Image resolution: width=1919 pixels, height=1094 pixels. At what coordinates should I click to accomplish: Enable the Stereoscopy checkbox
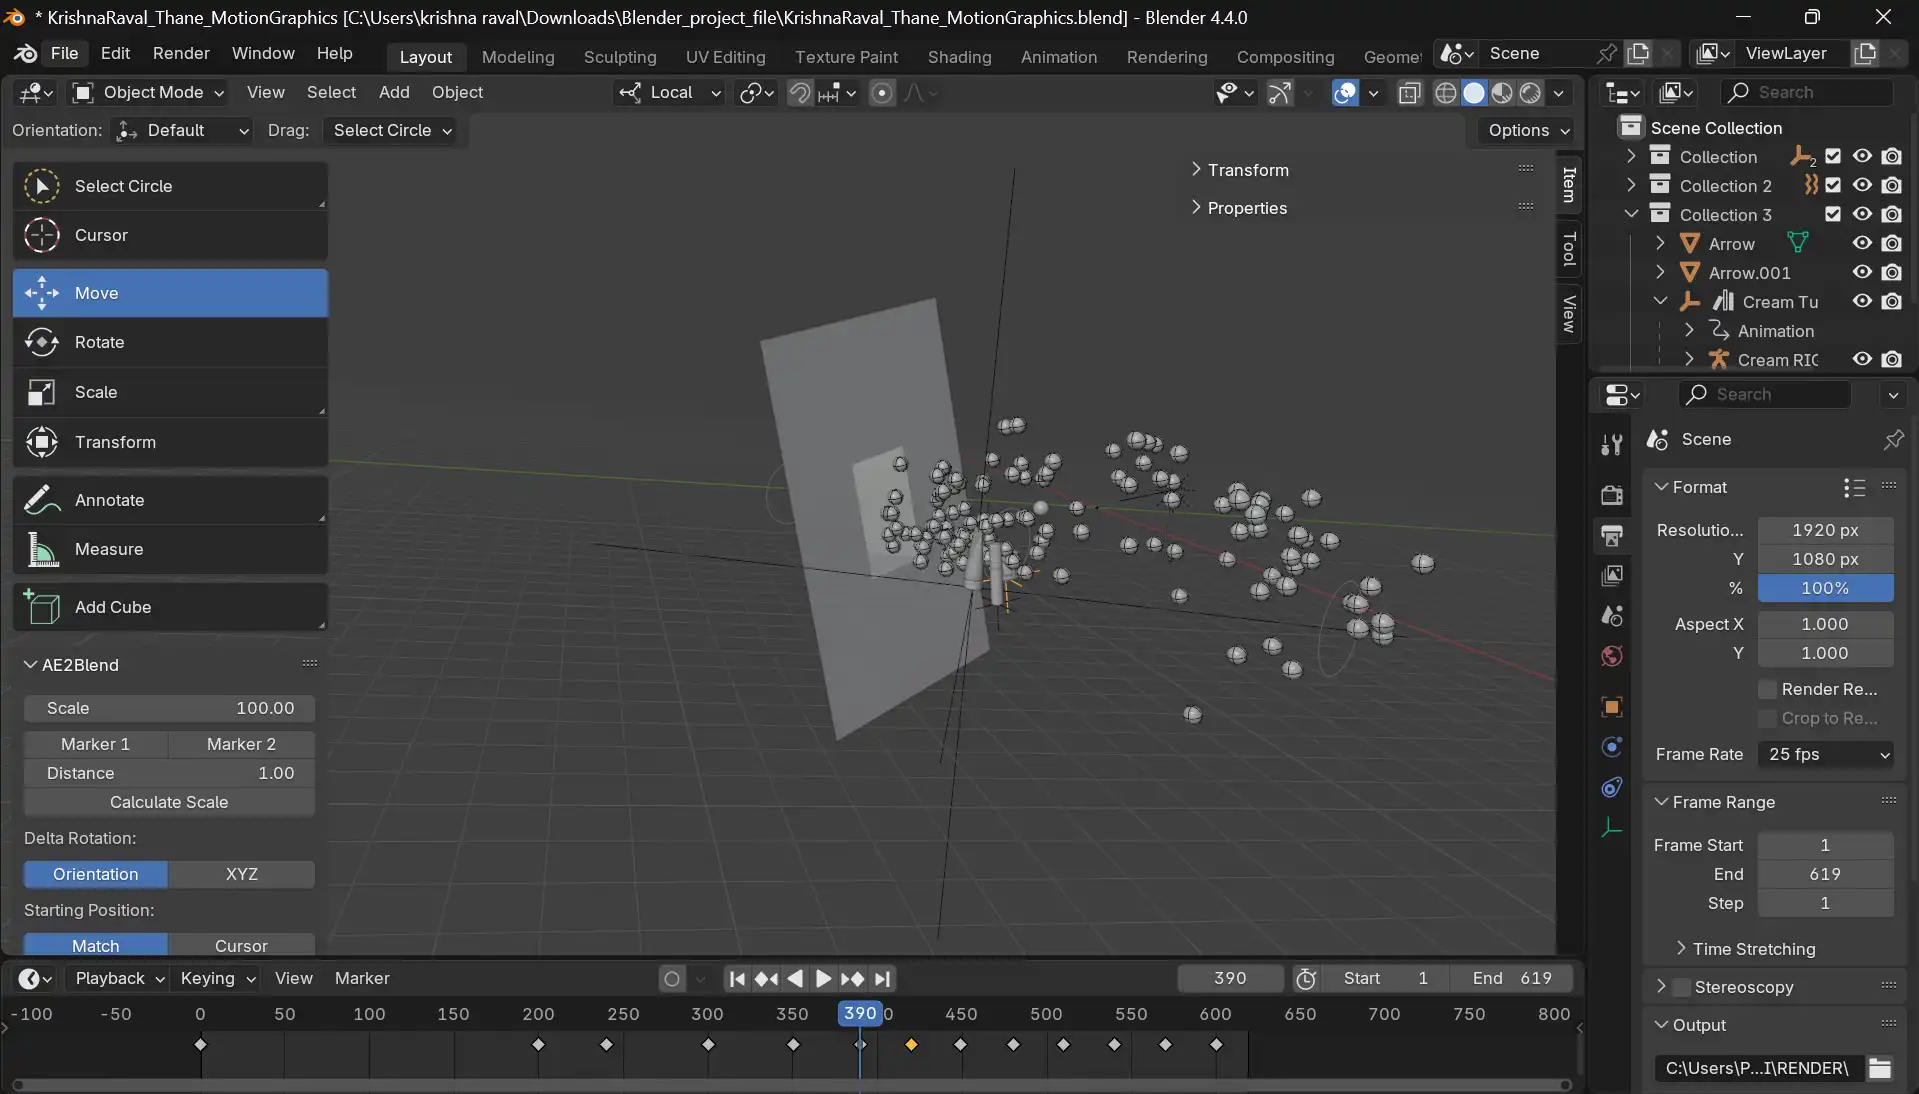(1682, 987)
